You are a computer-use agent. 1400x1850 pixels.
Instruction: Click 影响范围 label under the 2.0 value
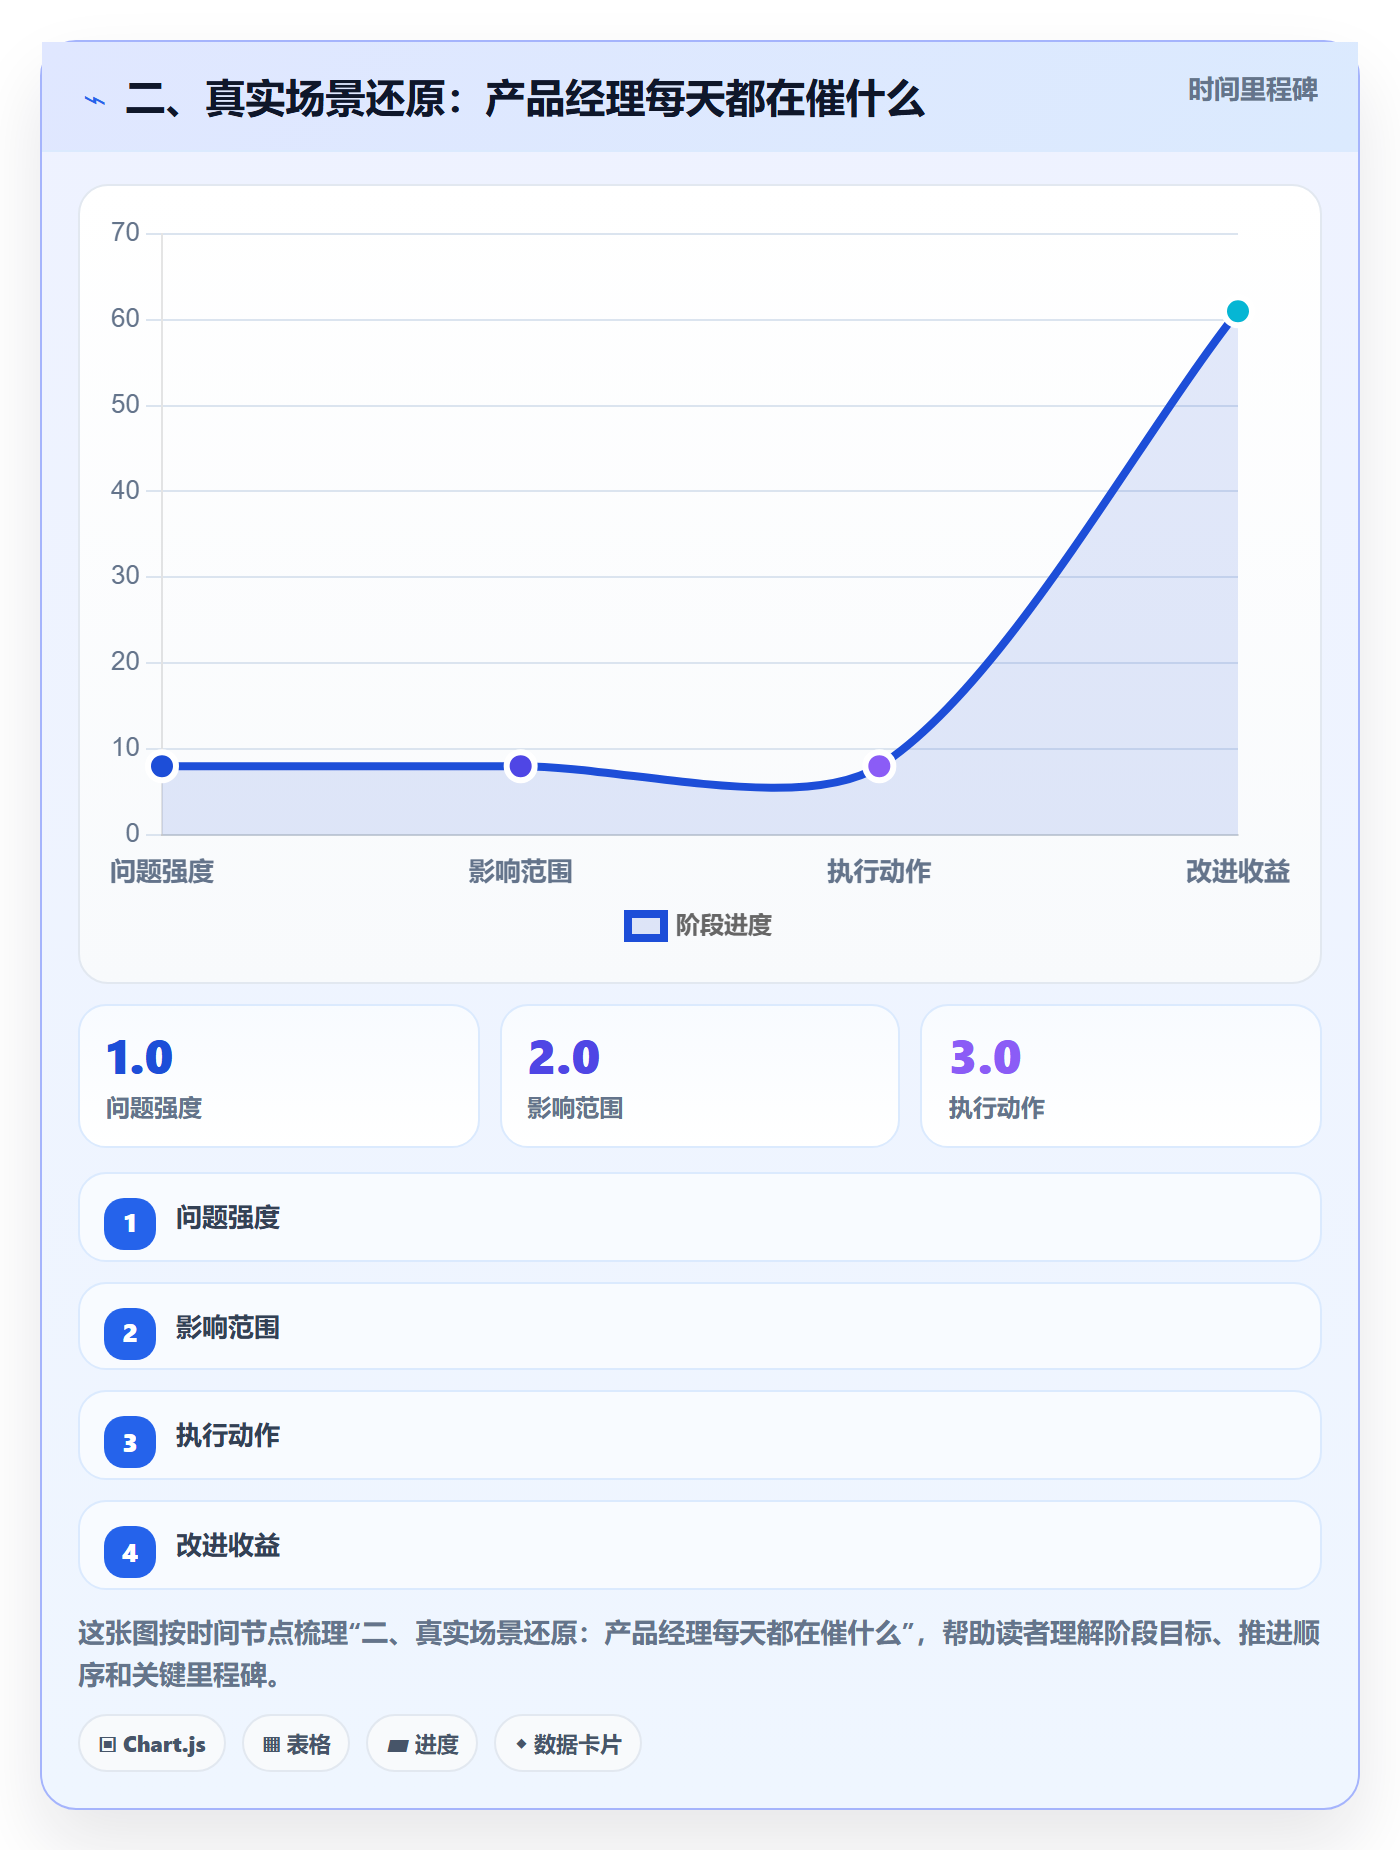pyautogui.click(x=576, y=1108)
